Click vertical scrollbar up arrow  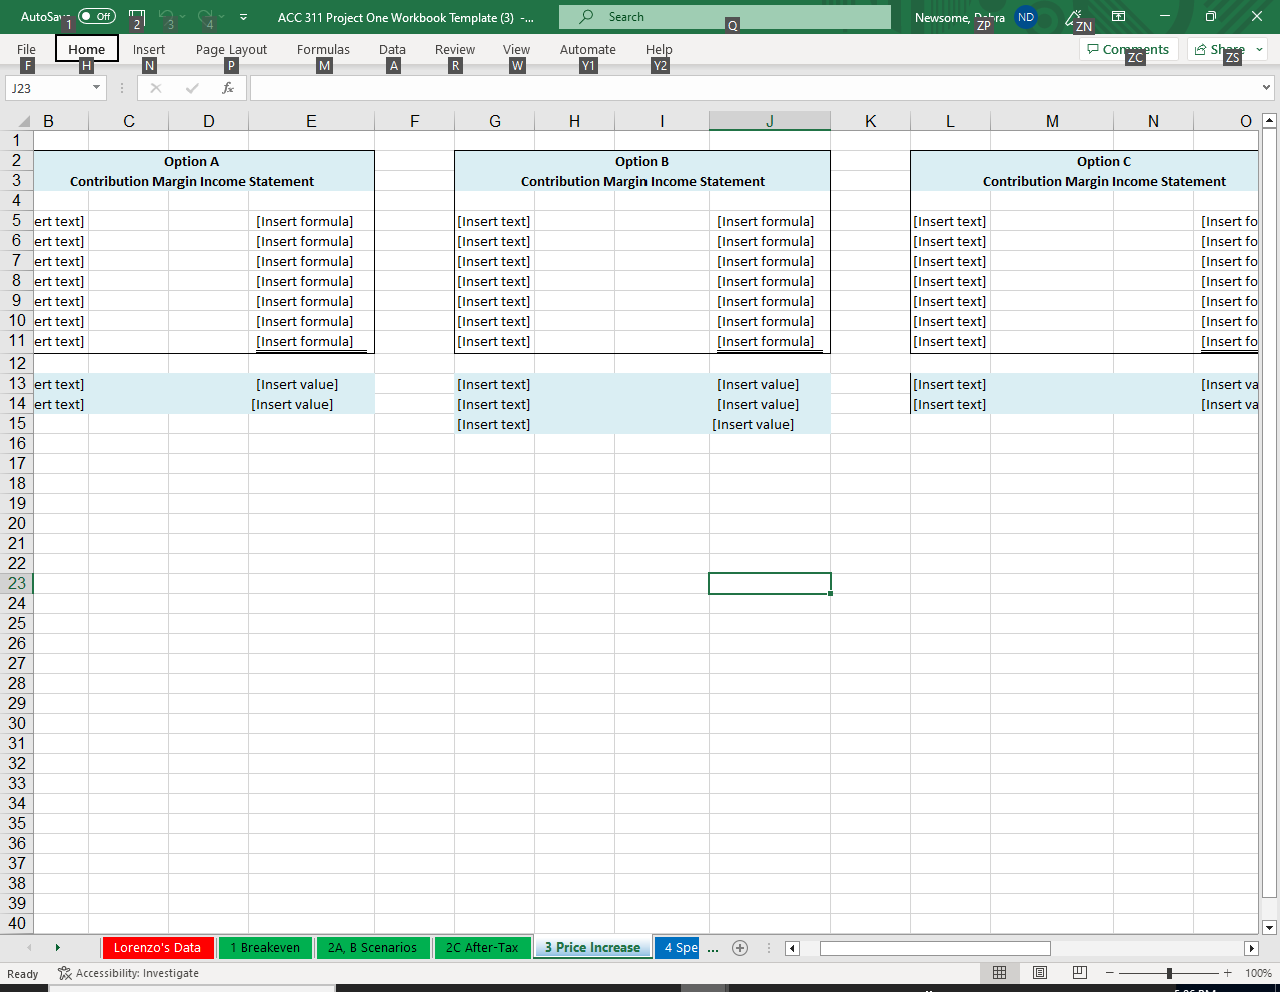[1269, 121]
